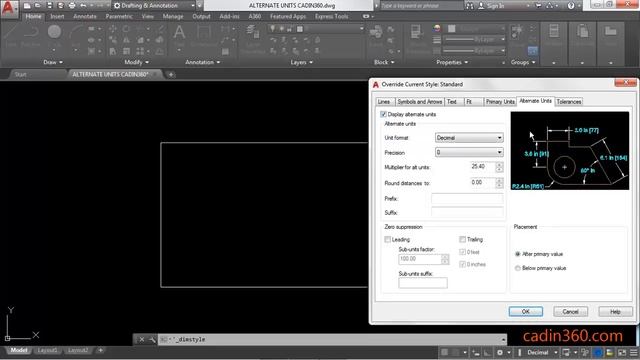Open Layer Properties manager icon
Screen dimensions: 640x360
[x=253, y=37]
